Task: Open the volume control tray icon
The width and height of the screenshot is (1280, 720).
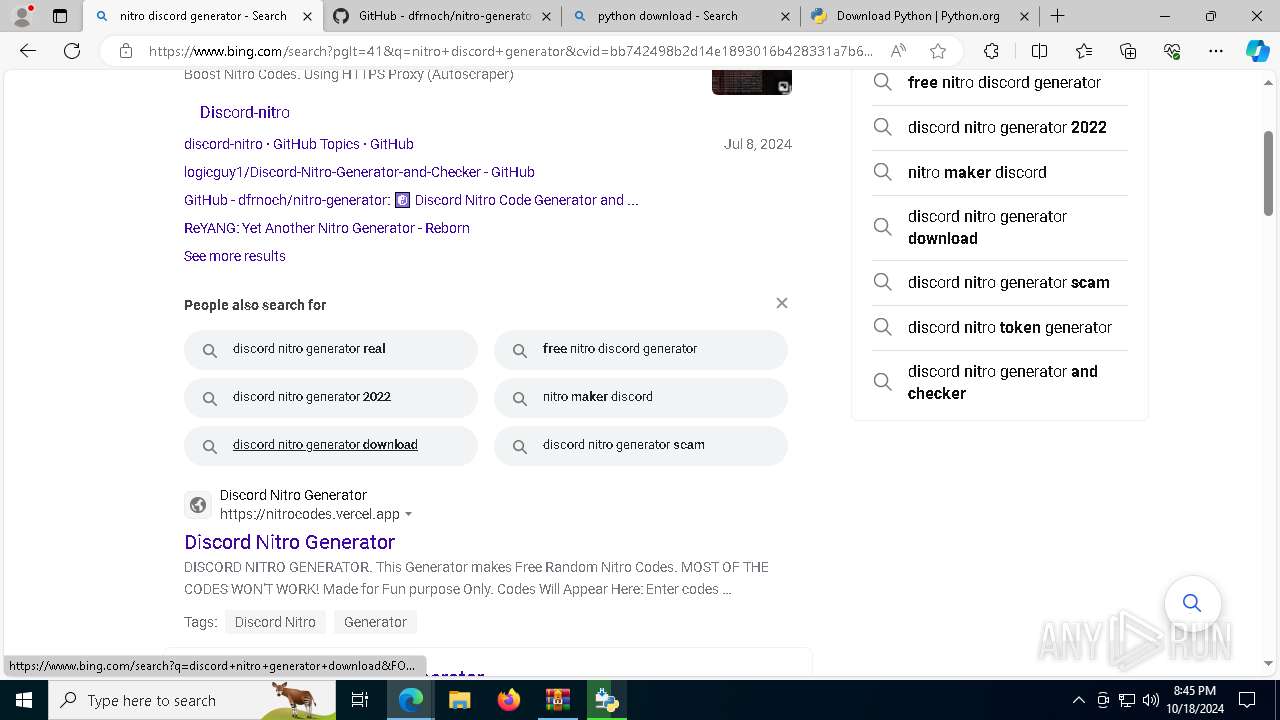Action: (1150, 700)
